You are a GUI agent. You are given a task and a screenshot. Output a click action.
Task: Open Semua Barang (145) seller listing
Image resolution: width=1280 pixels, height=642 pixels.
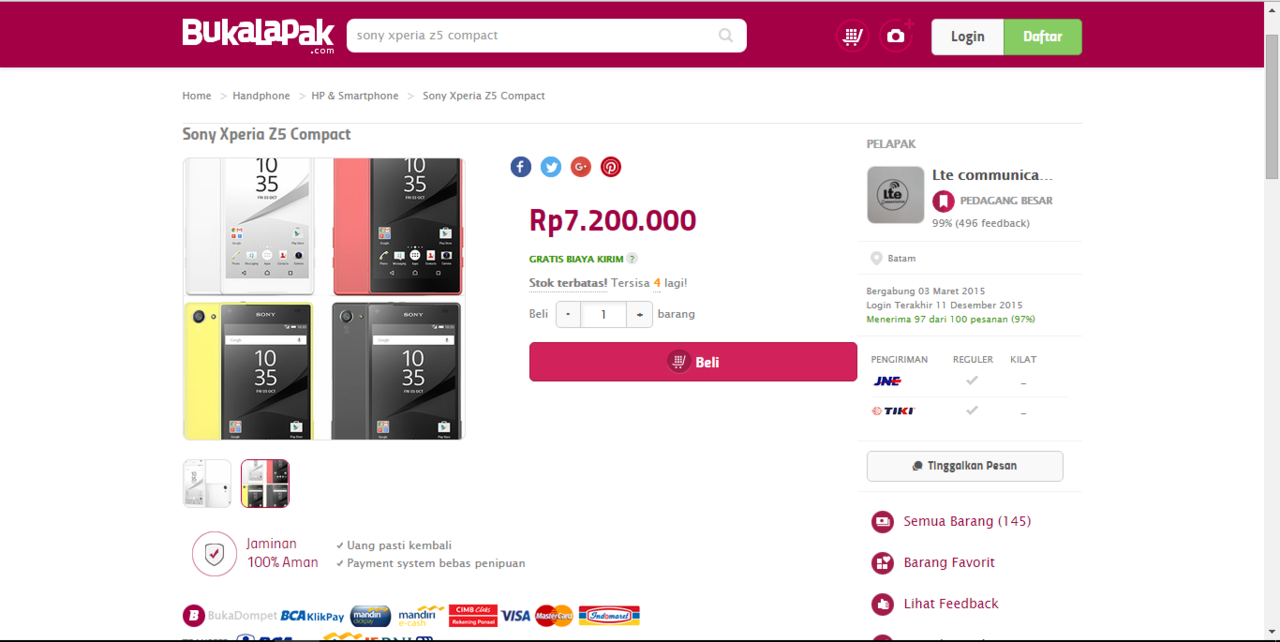[966, 521]
